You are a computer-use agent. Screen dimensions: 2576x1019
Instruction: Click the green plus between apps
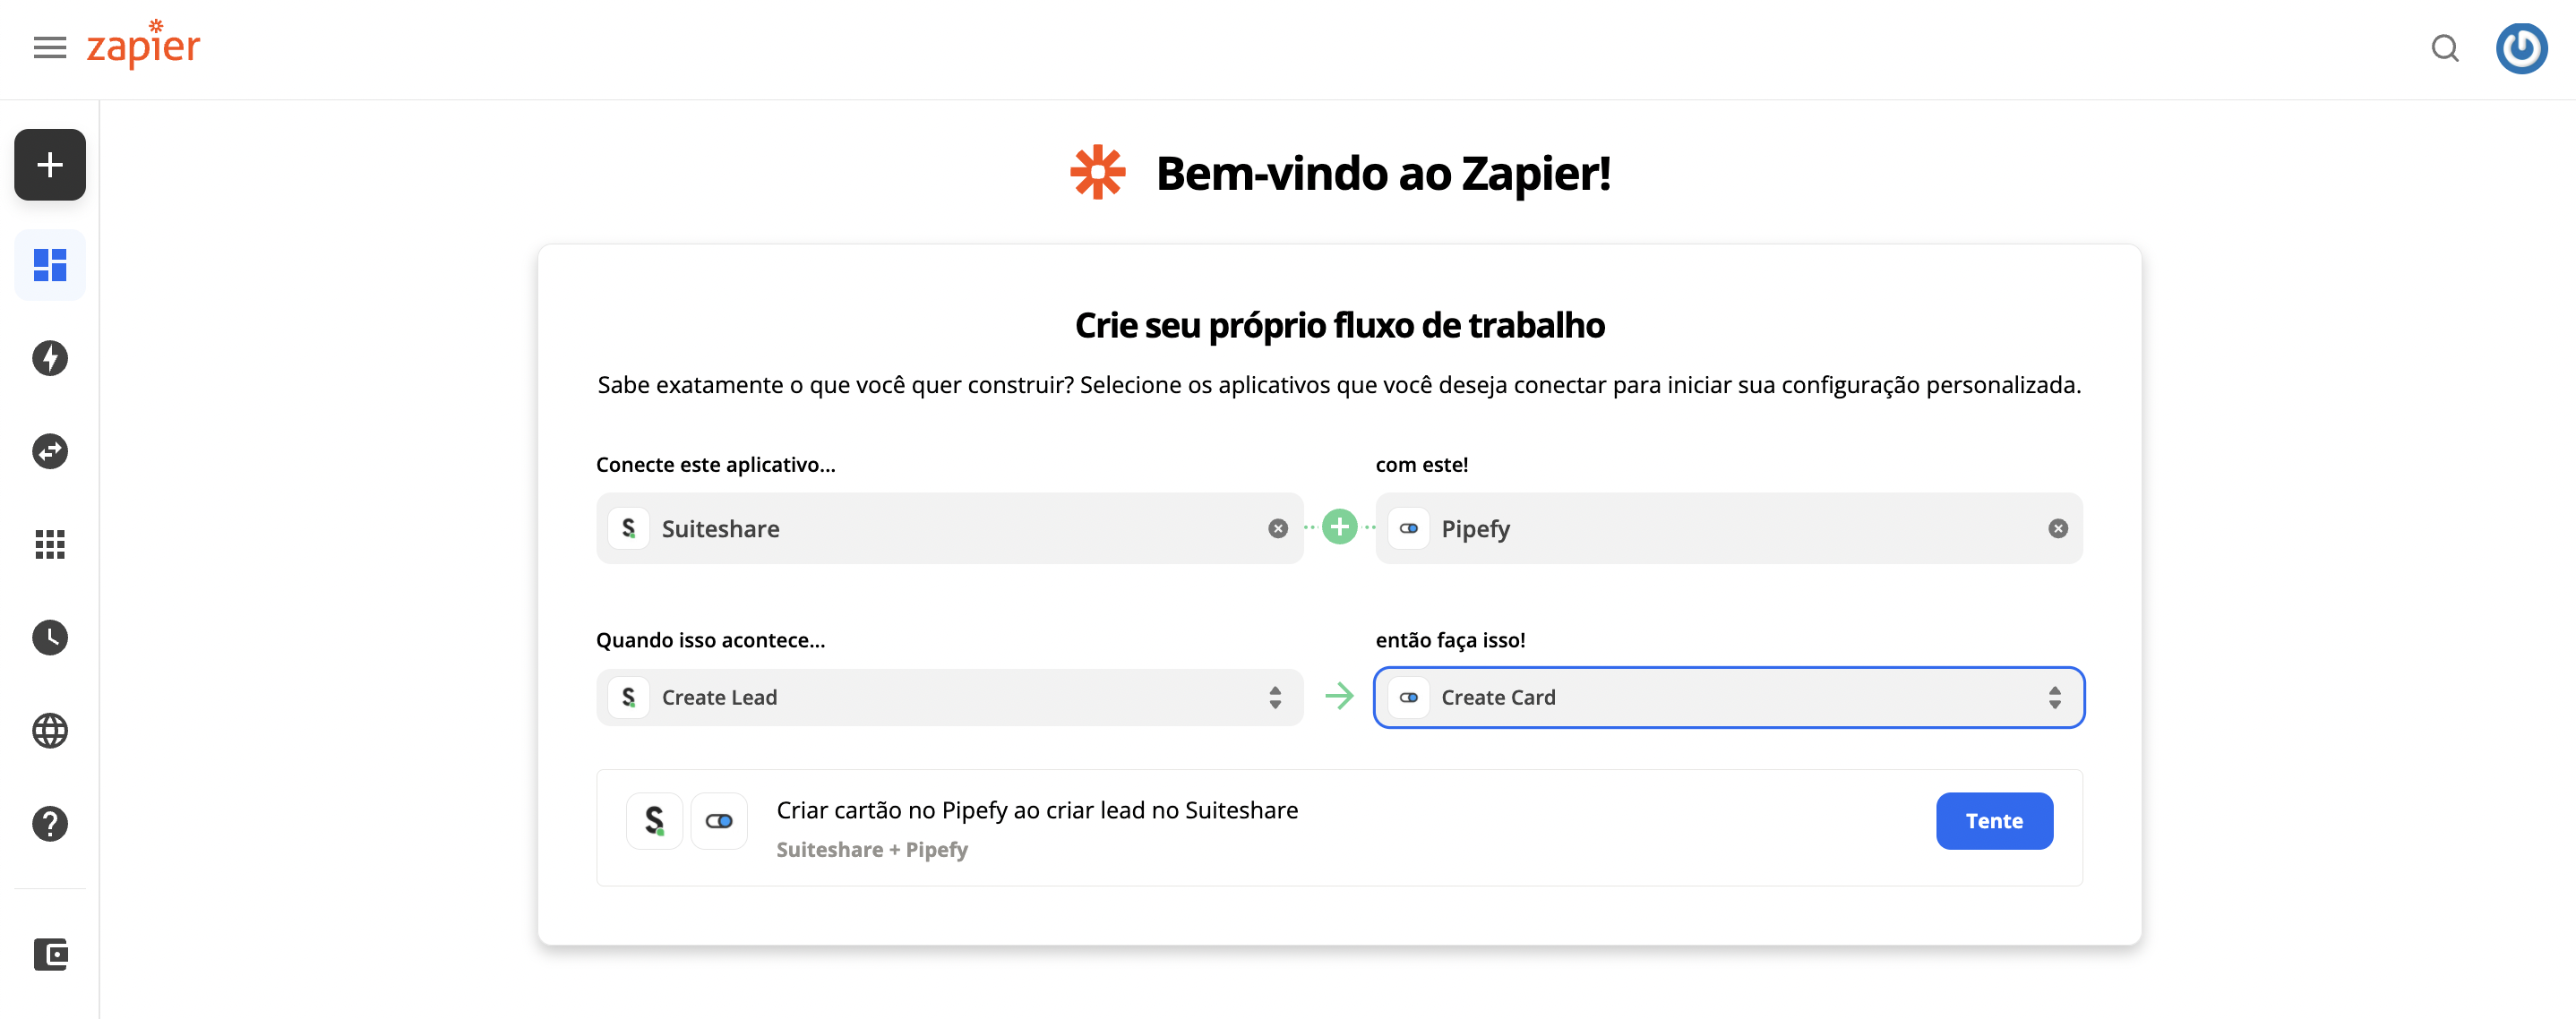1340,528
